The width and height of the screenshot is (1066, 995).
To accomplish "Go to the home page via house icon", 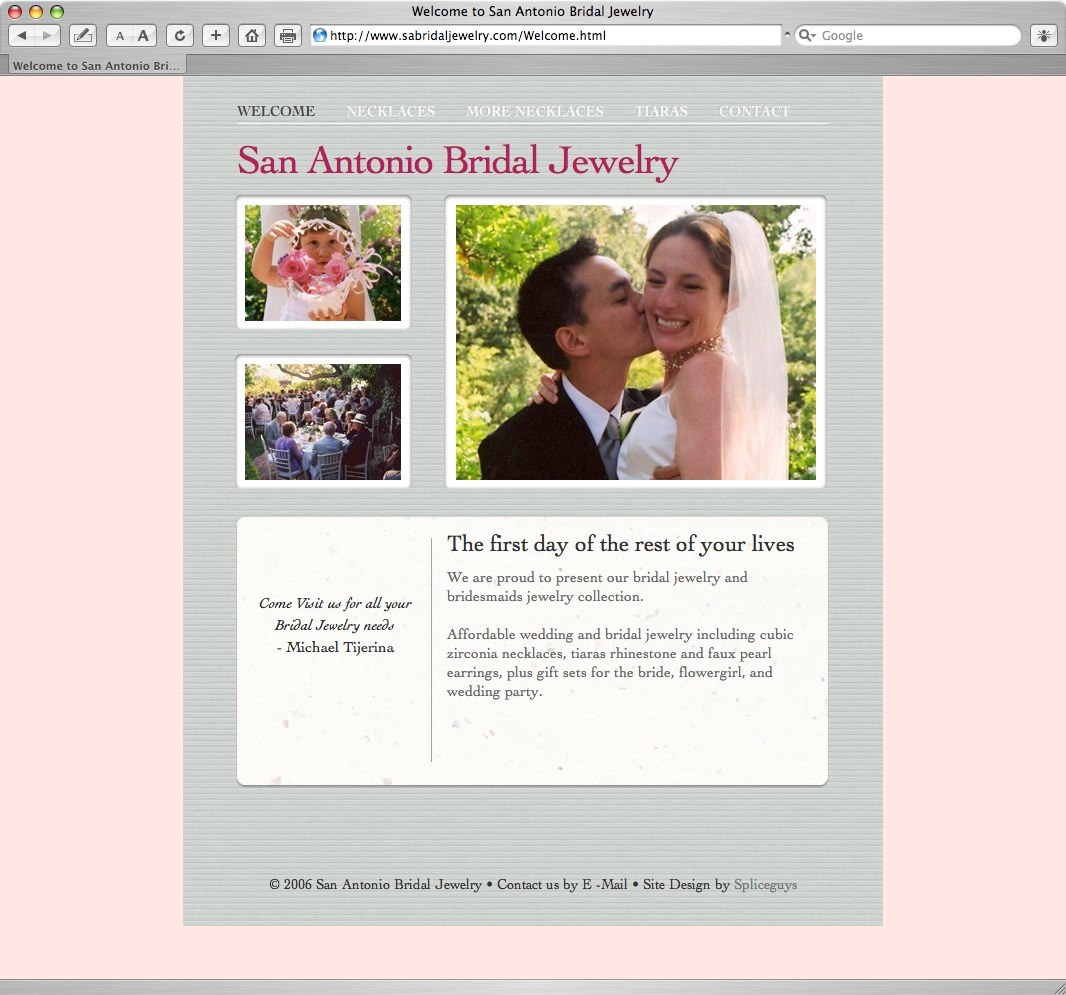I will pos(252,35).
